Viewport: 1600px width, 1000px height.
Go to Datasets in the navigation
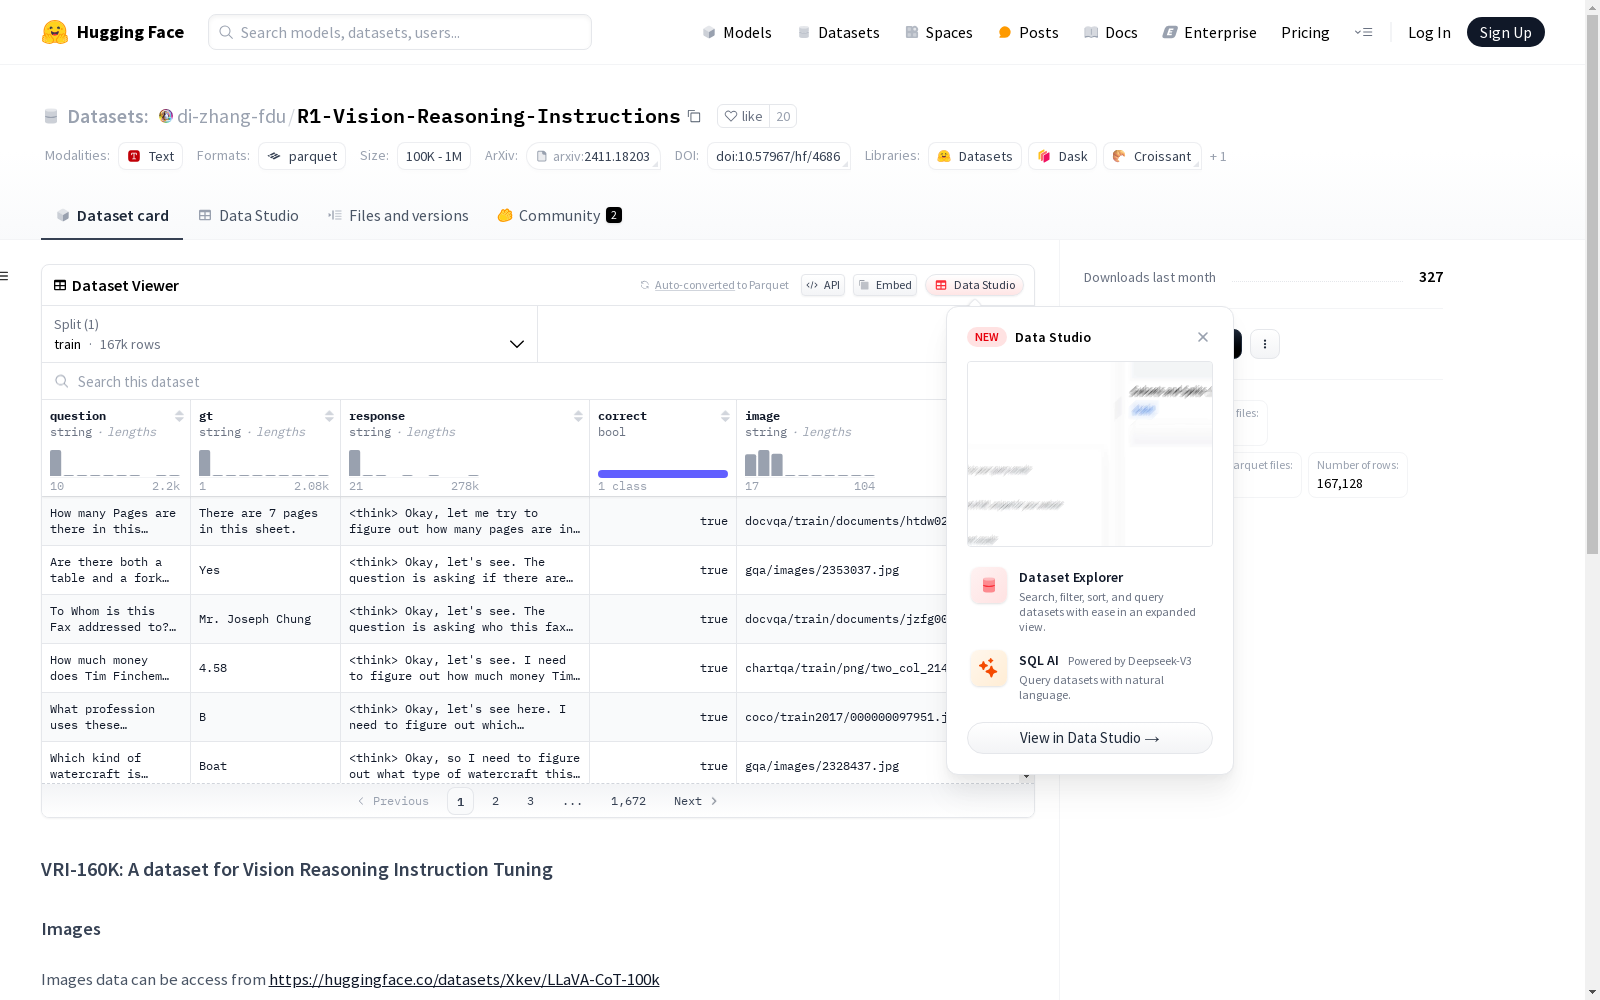(x=838, y=32)
